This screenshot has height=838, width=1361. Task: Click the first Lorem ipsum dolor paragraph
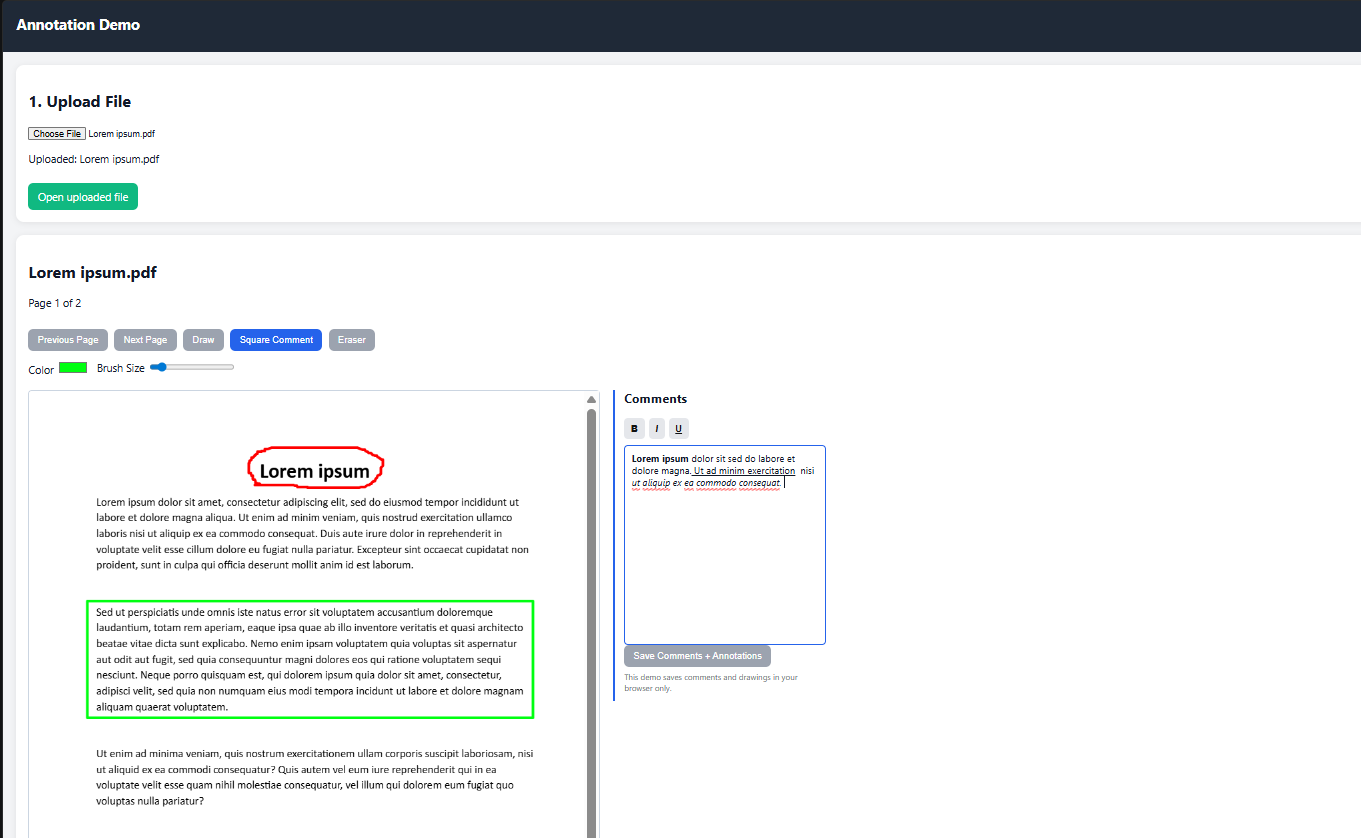click(313, 533)
